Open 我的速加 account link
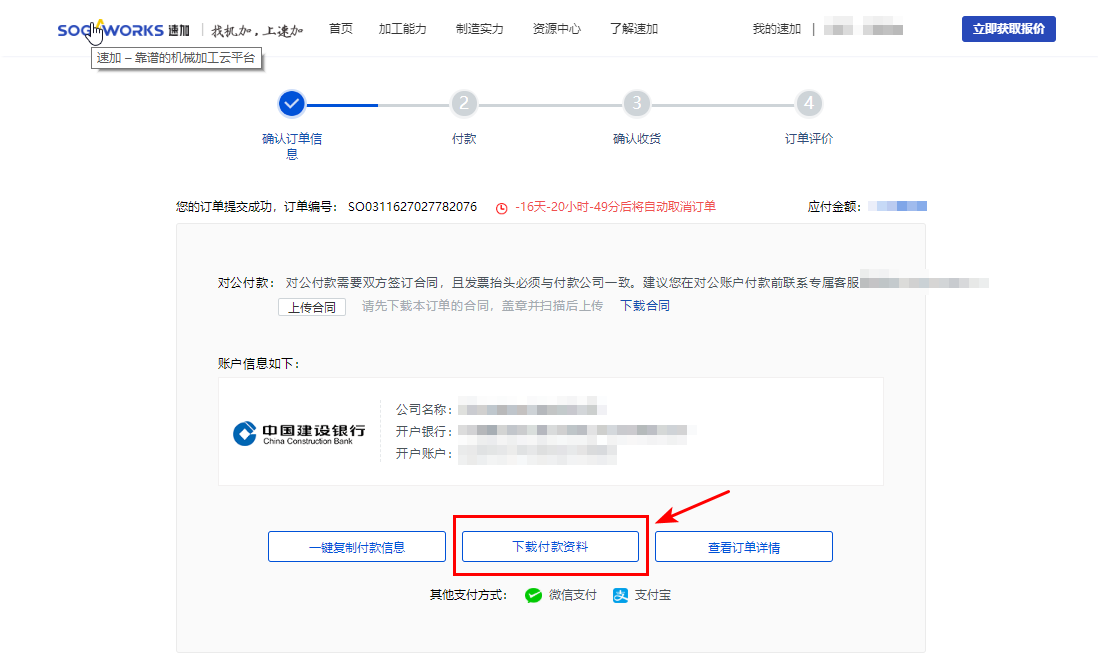The width and height of the screenshot is (1098, 663). click(777, 29)
